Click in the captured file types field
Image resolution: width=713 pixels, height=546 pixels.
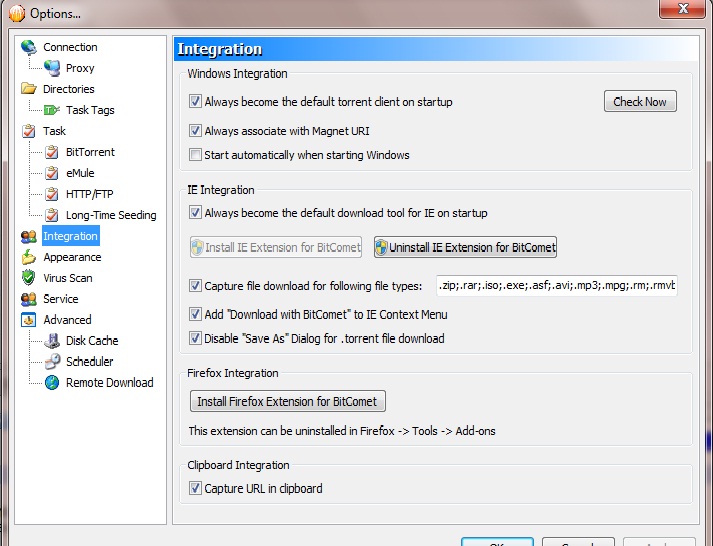coord(557,286)
